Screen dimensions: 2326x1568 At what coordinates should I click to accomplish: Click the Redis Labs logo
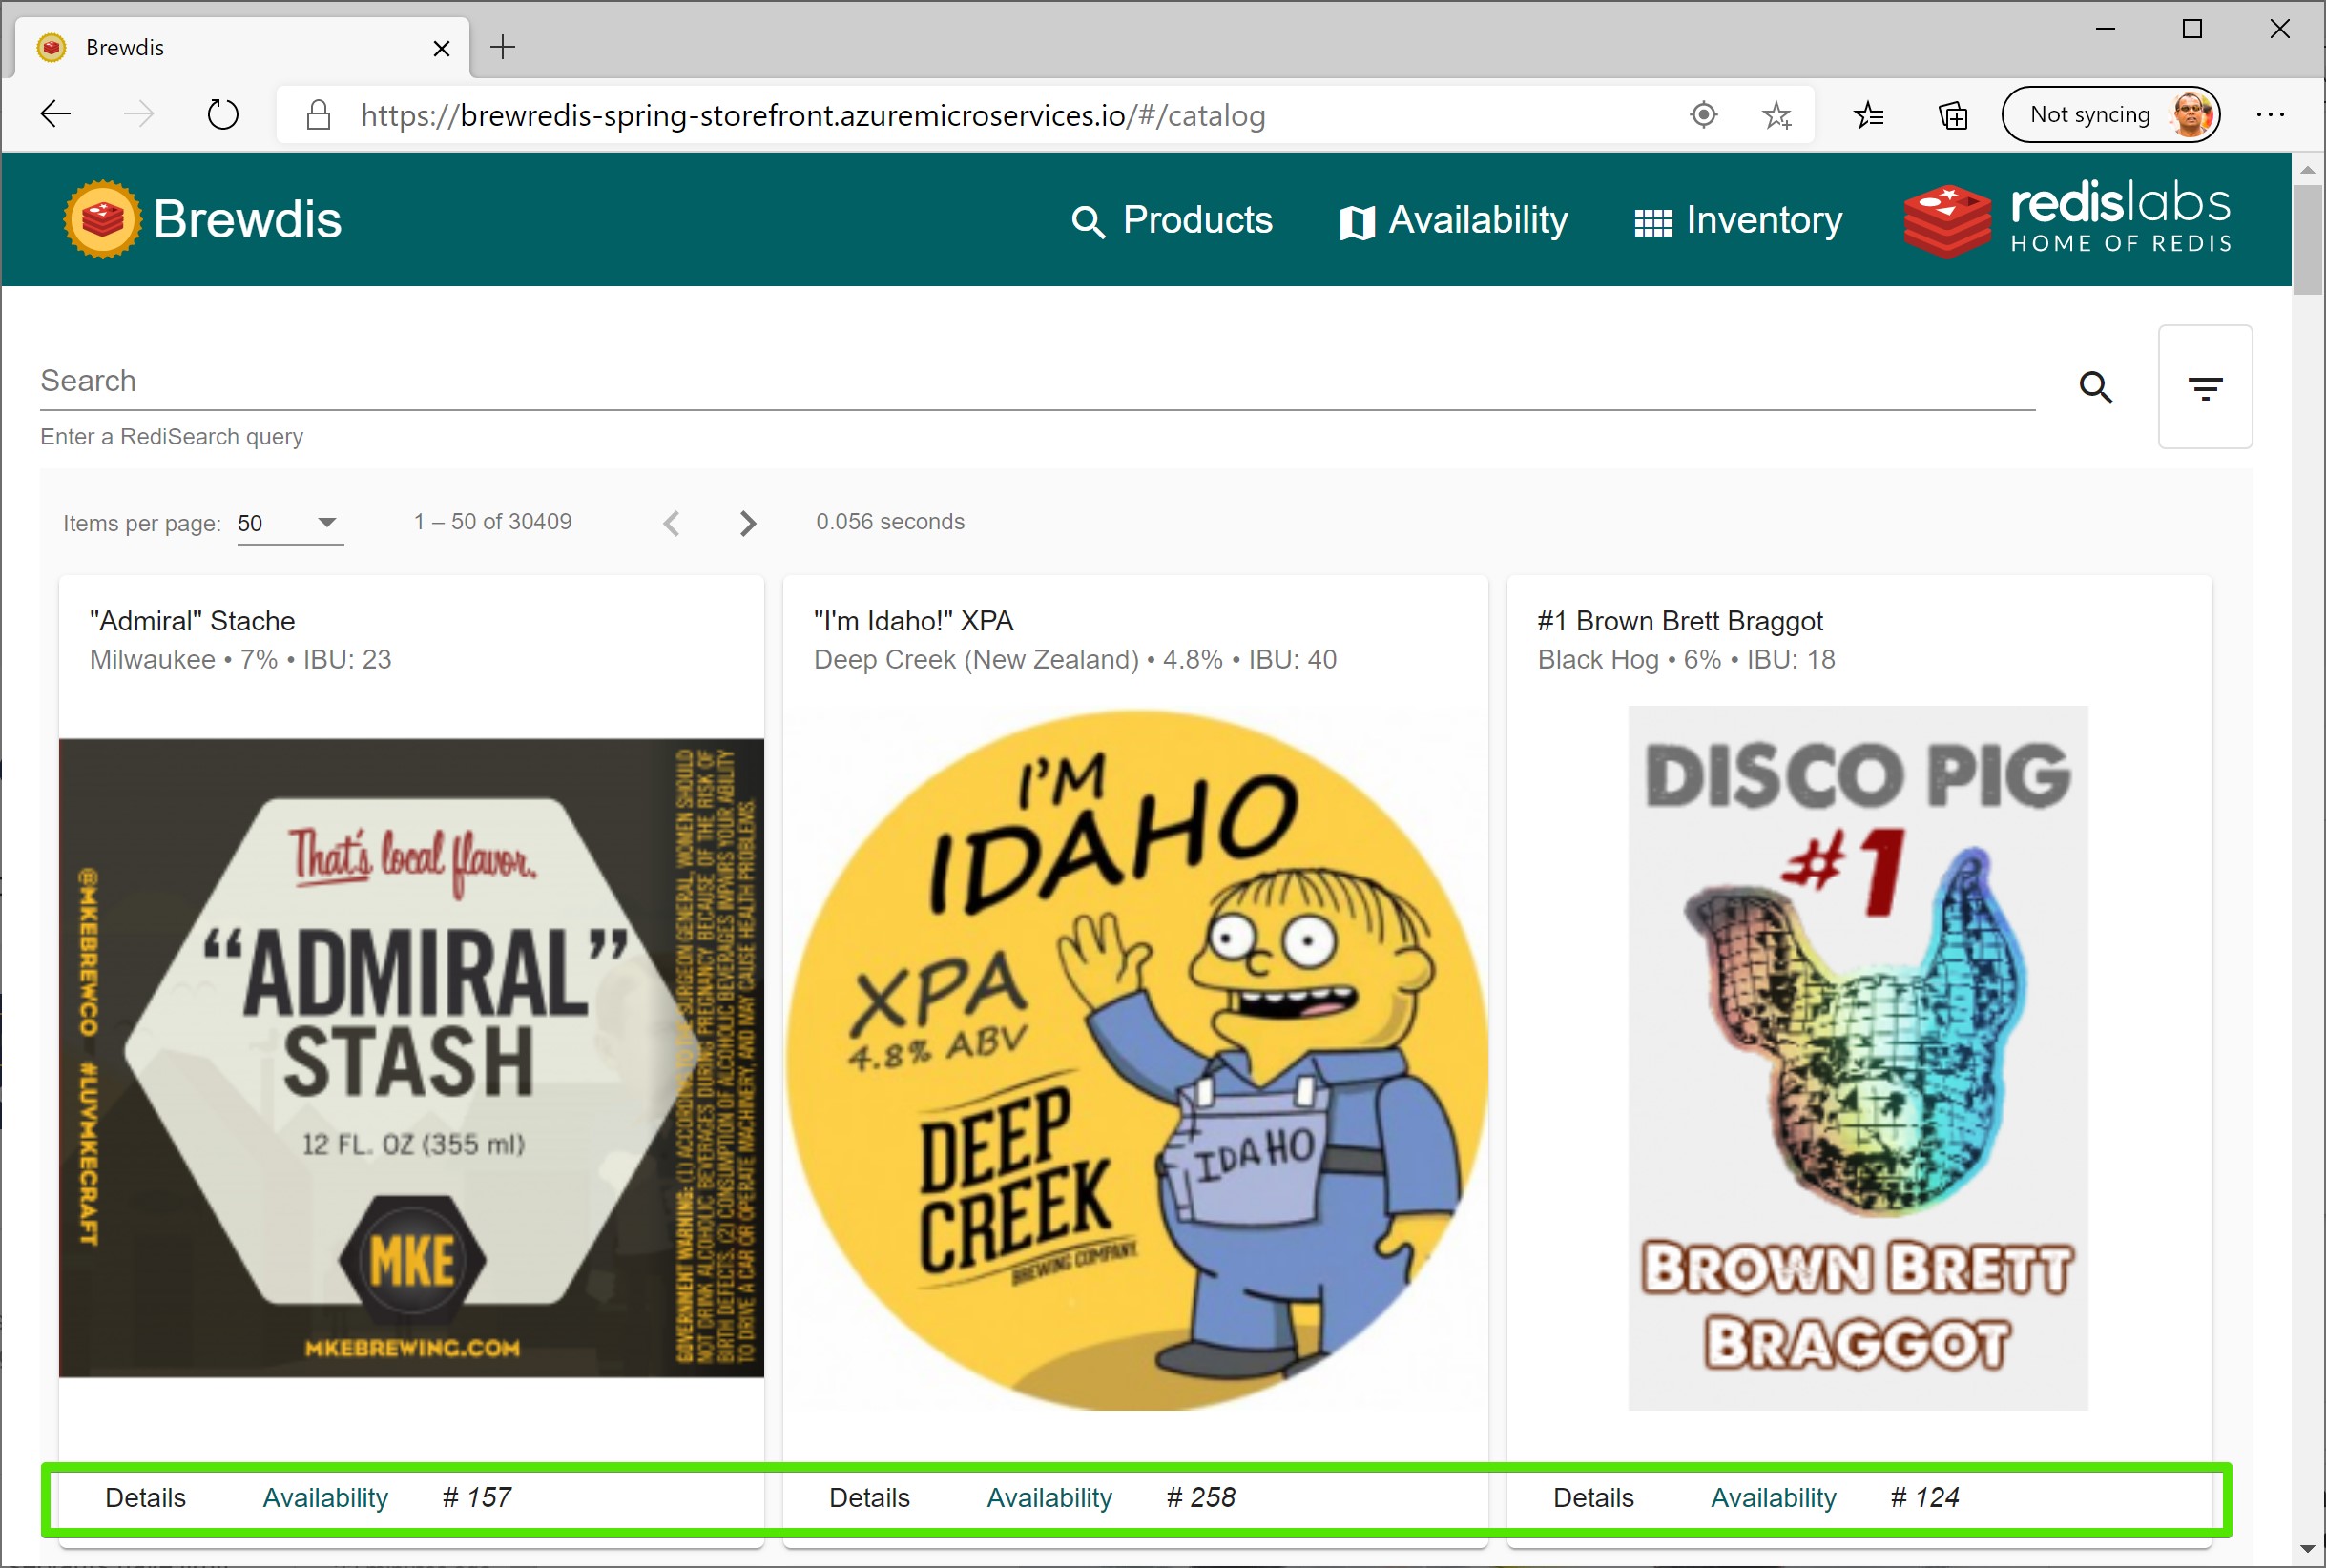(2068, 219)
